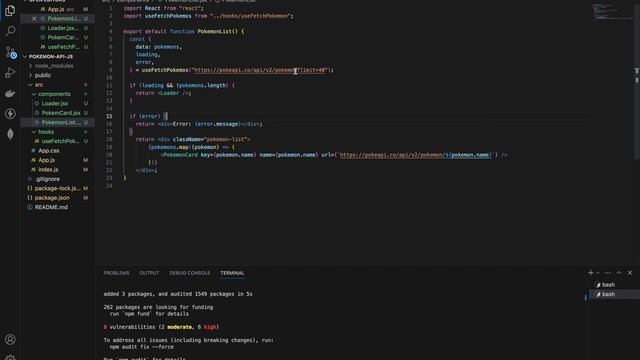Click line number 15 in the gutter
The height and width of the screenshot is (360, 640).
pyautogui.click(x=109, y=116)
